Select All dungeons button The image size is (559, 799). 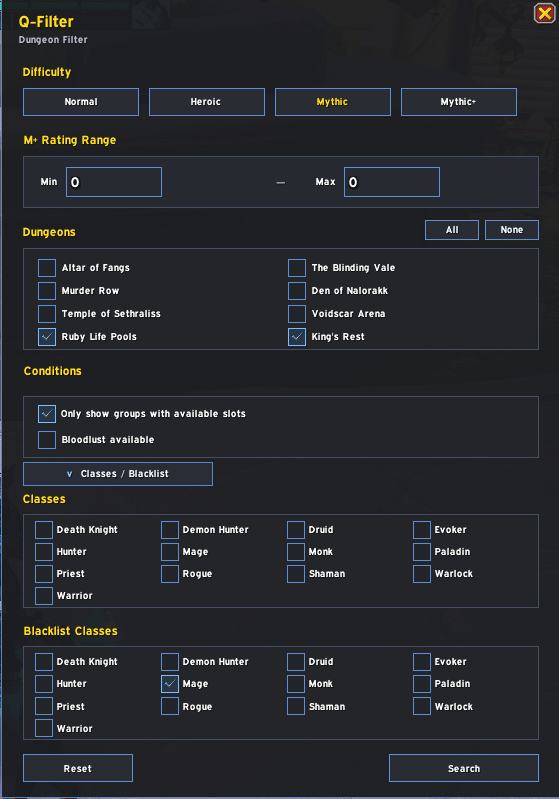pyautogui.click(x=452, y=230)
